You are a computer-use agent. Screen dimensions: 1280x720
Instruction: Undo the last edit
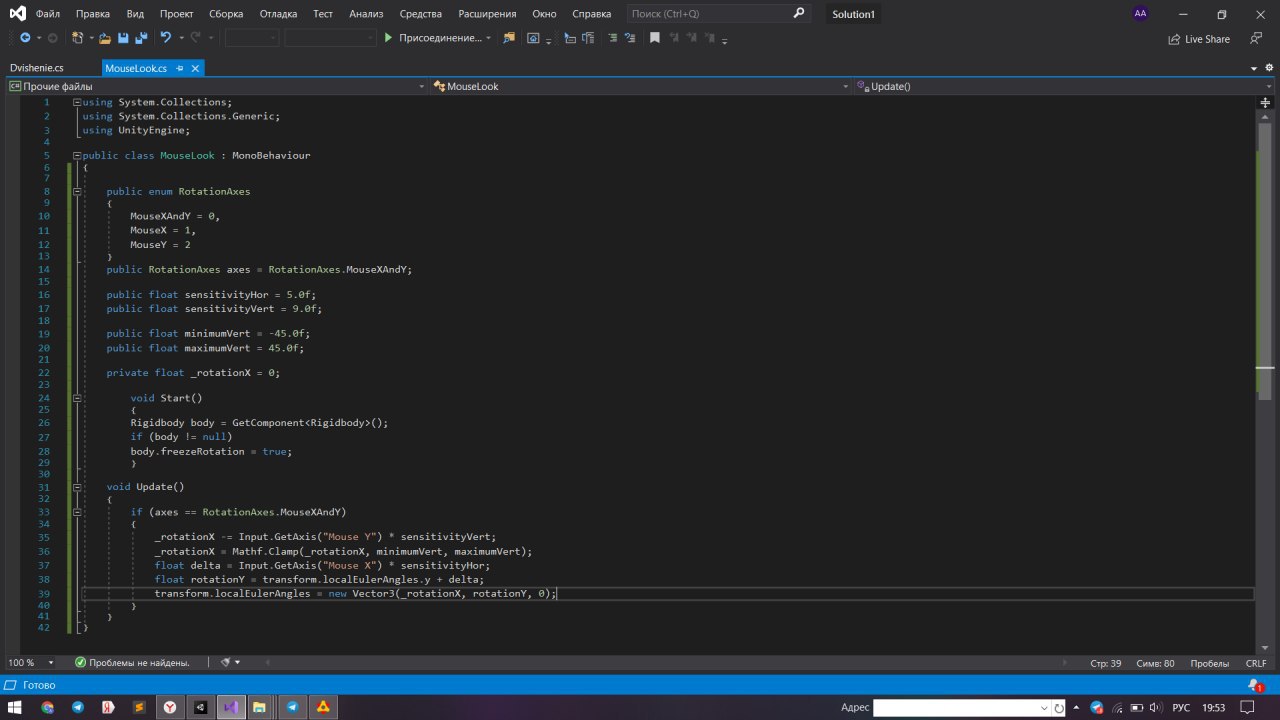click(x=165, y=38)
